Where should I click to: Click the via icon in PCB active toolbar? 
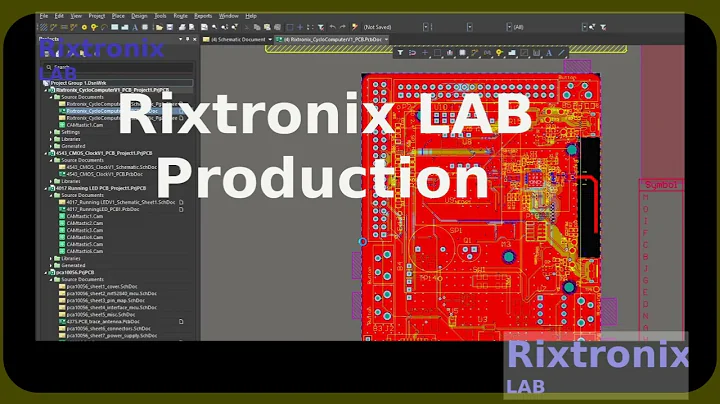point(499,53)
